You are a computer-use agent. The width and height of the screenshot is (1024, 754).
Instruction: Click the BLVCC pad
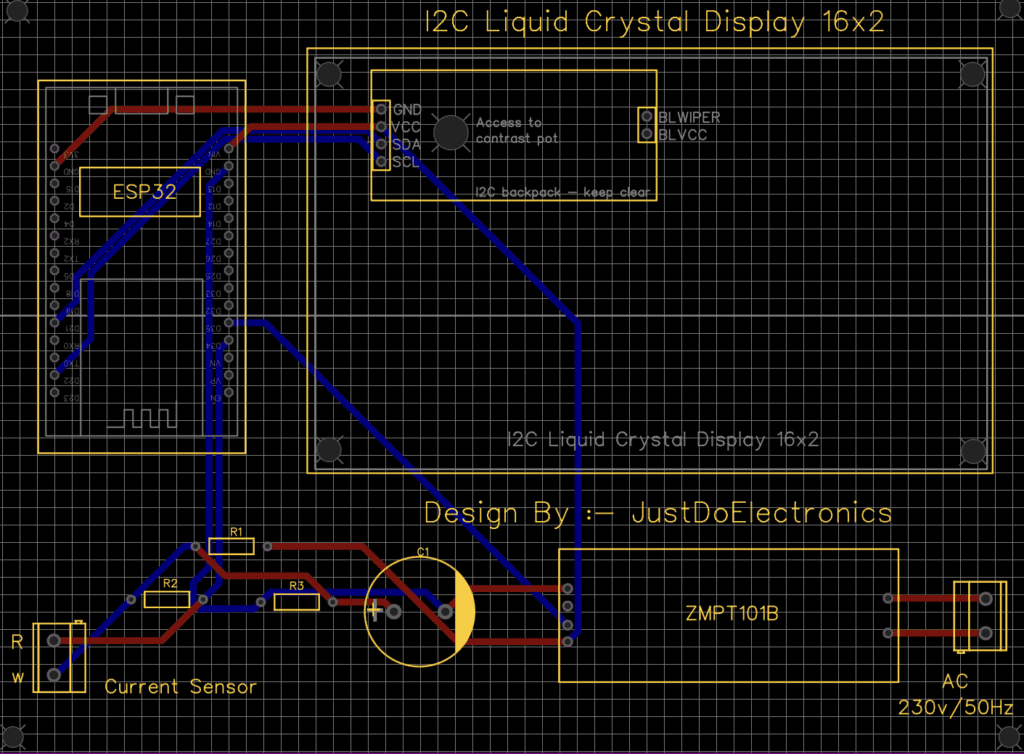pos(647,134)
